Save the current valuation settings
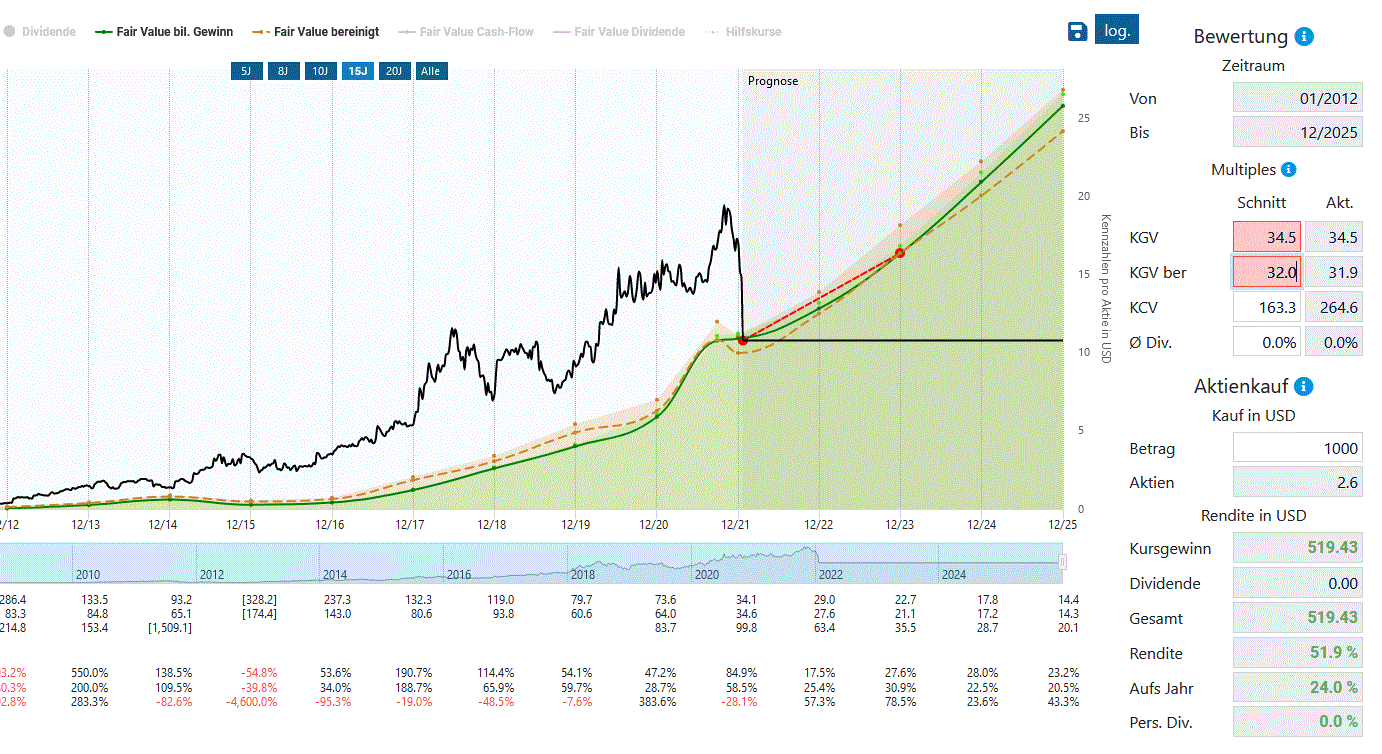 pyautogui.click(x=1077, y=30)
